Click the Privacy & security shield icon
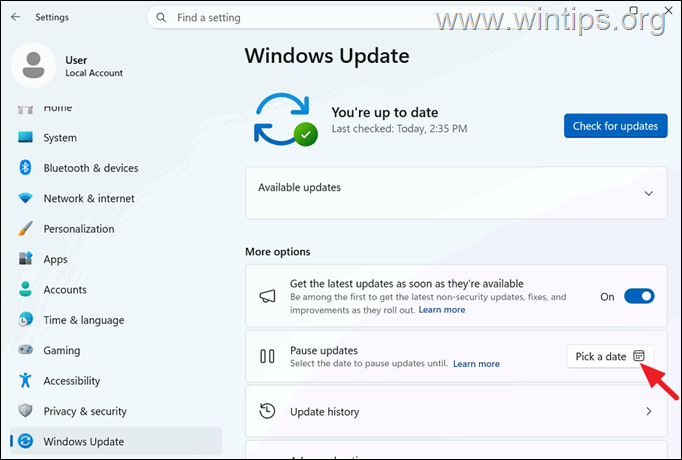The image size is (682, 460). click(25, 410)
